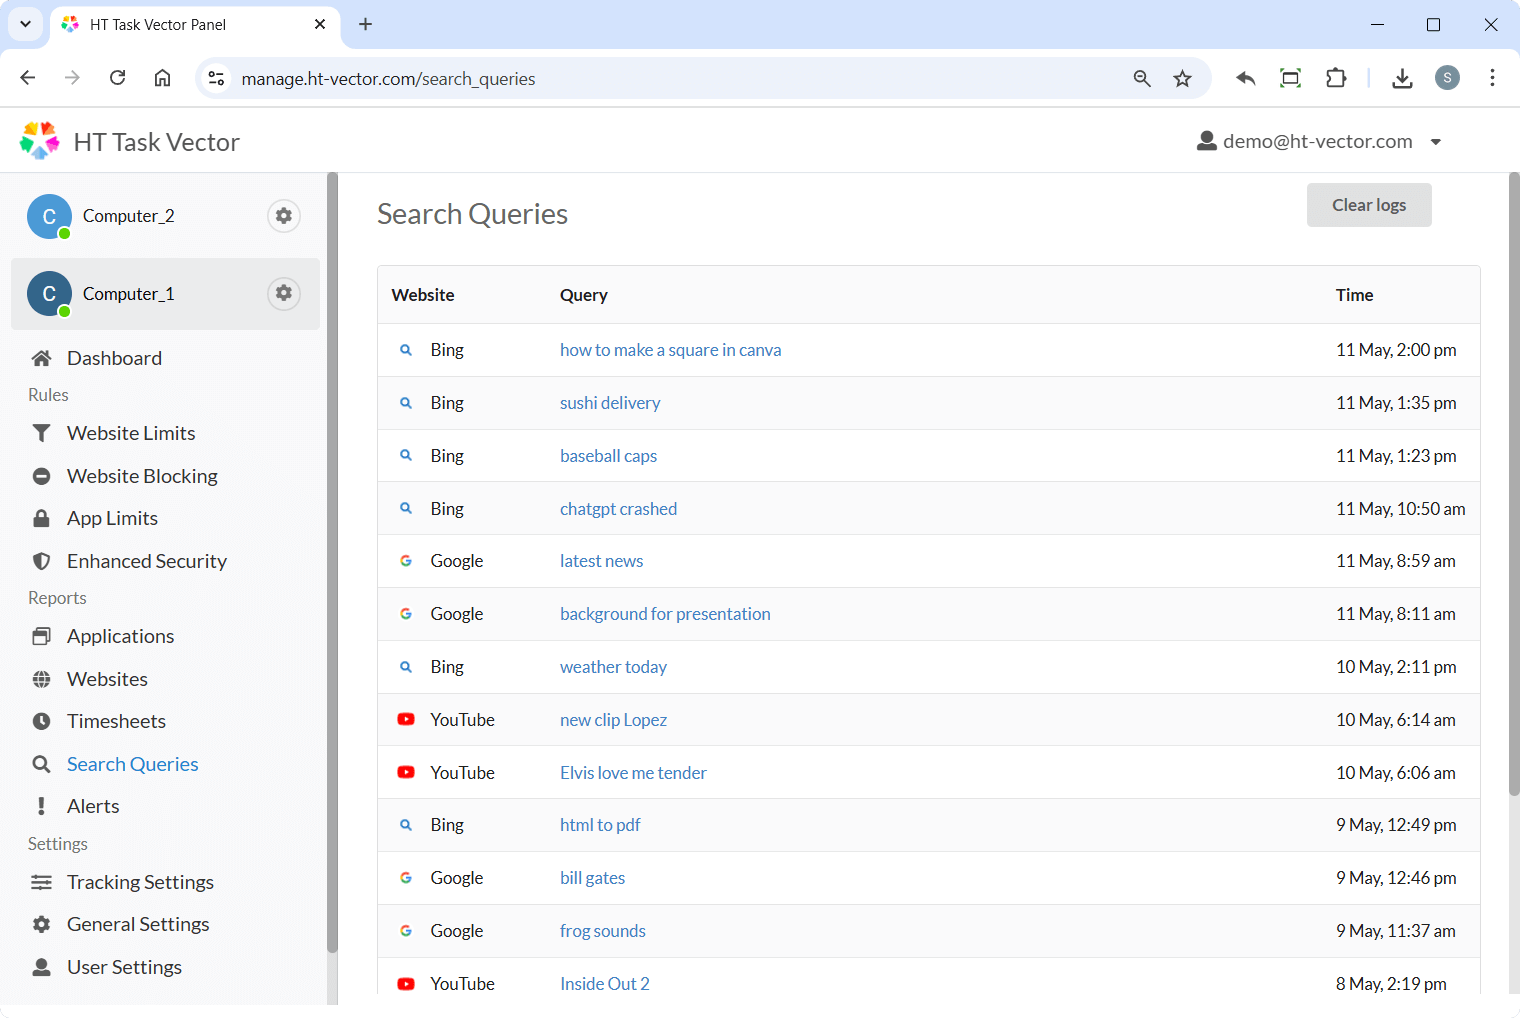Viewport: 1520px width, 1018px height.
Task: Expand the demo@ht-vector.com account dropdown
Action: (x=1435, y=142)
